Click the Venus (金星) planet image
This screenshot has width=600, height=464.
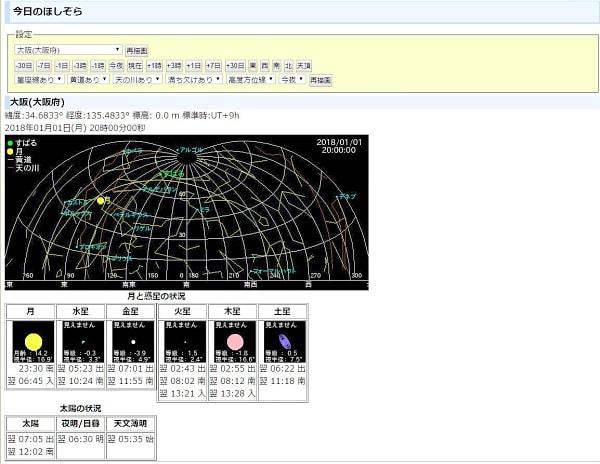[132, 343]
